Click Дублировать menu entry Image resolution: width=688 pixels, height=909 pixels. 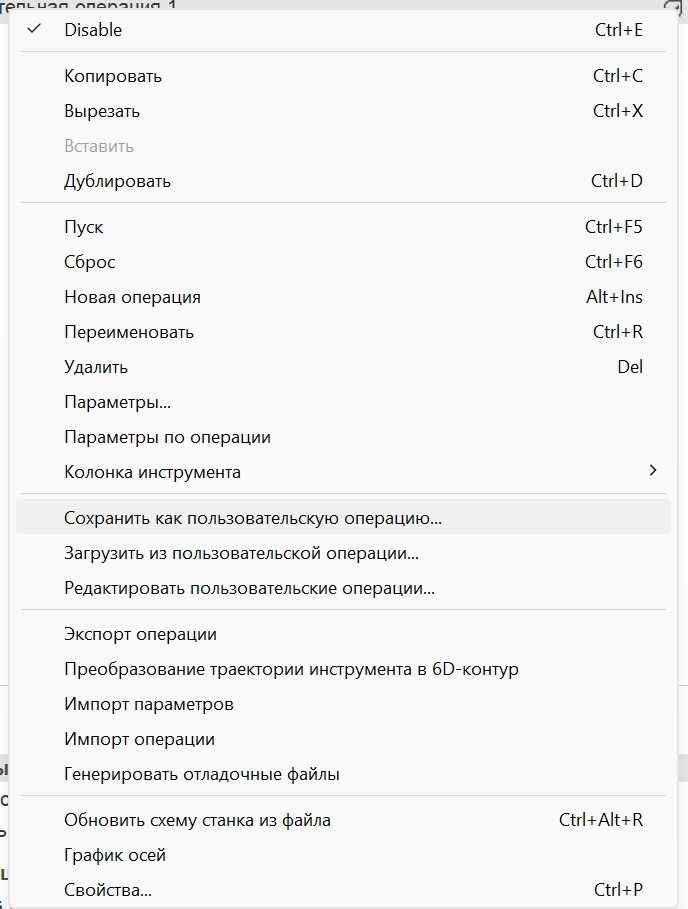(117, 181)
